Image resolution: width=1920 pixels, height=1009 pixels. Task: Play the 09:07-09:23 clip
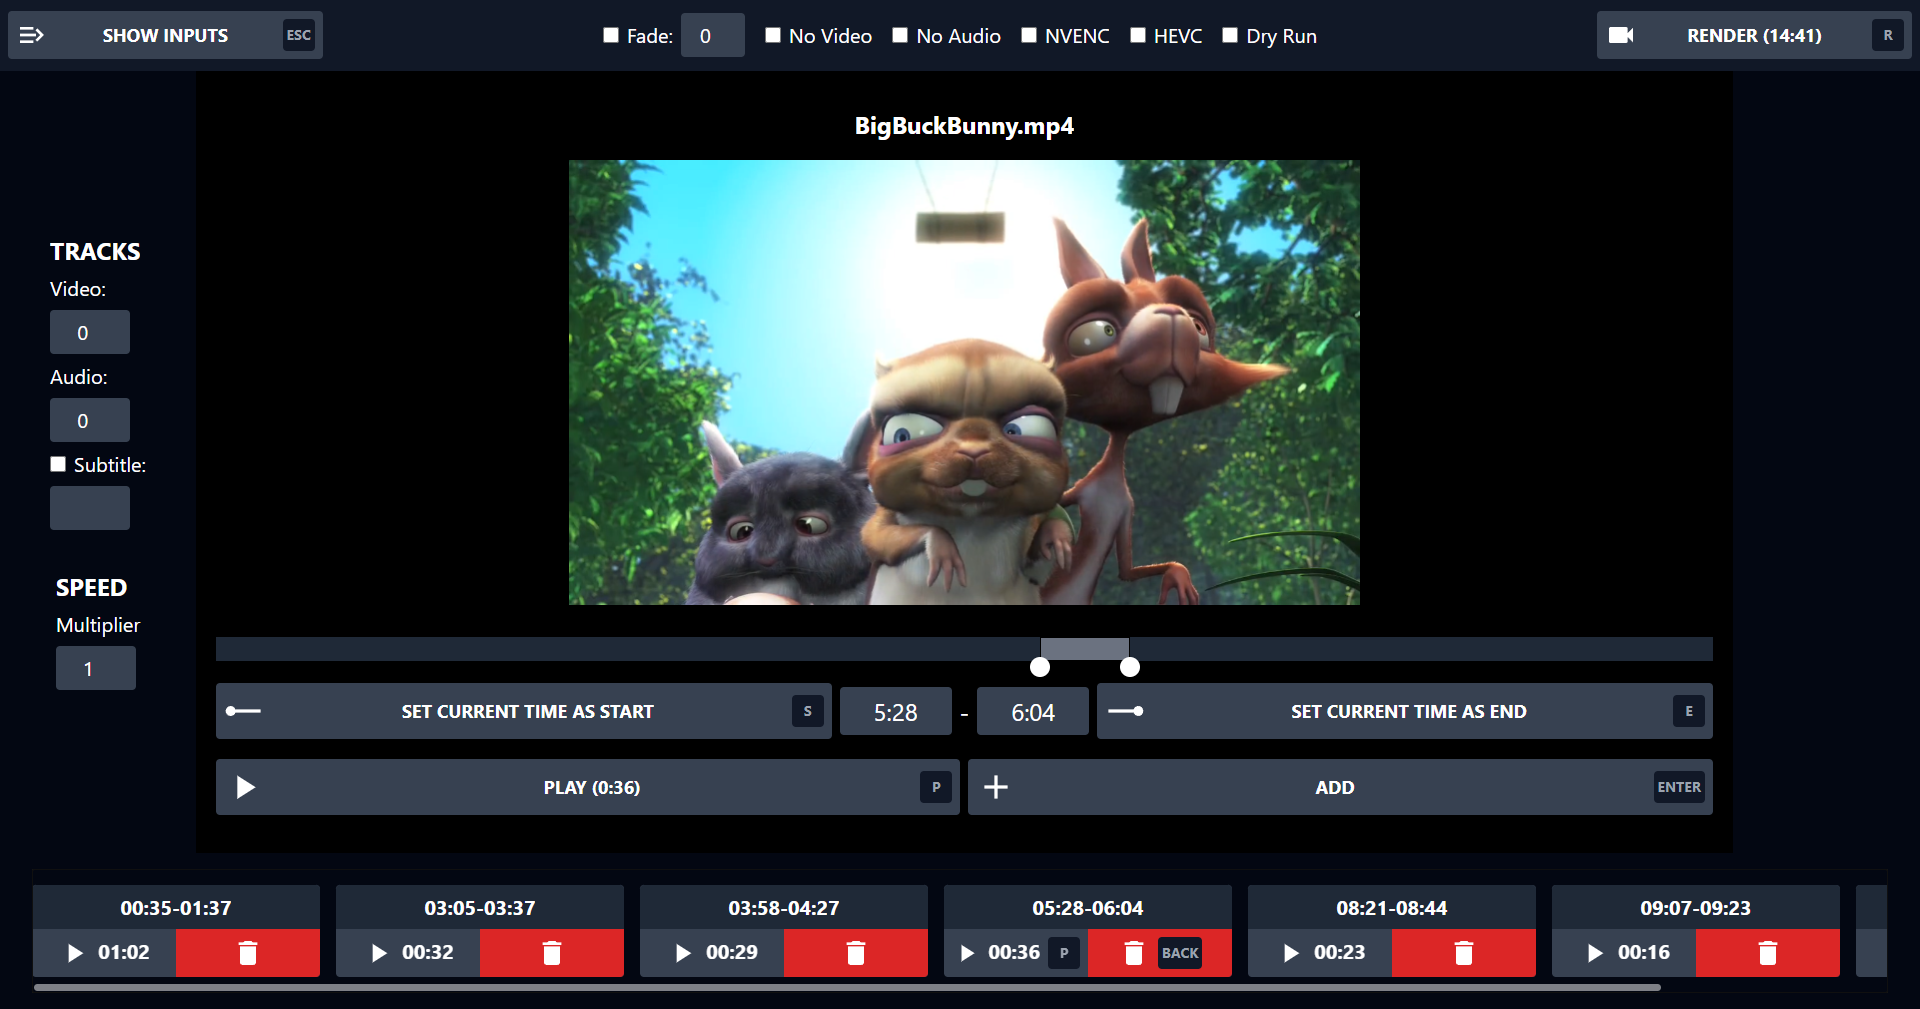click(x=1625, y=953)
